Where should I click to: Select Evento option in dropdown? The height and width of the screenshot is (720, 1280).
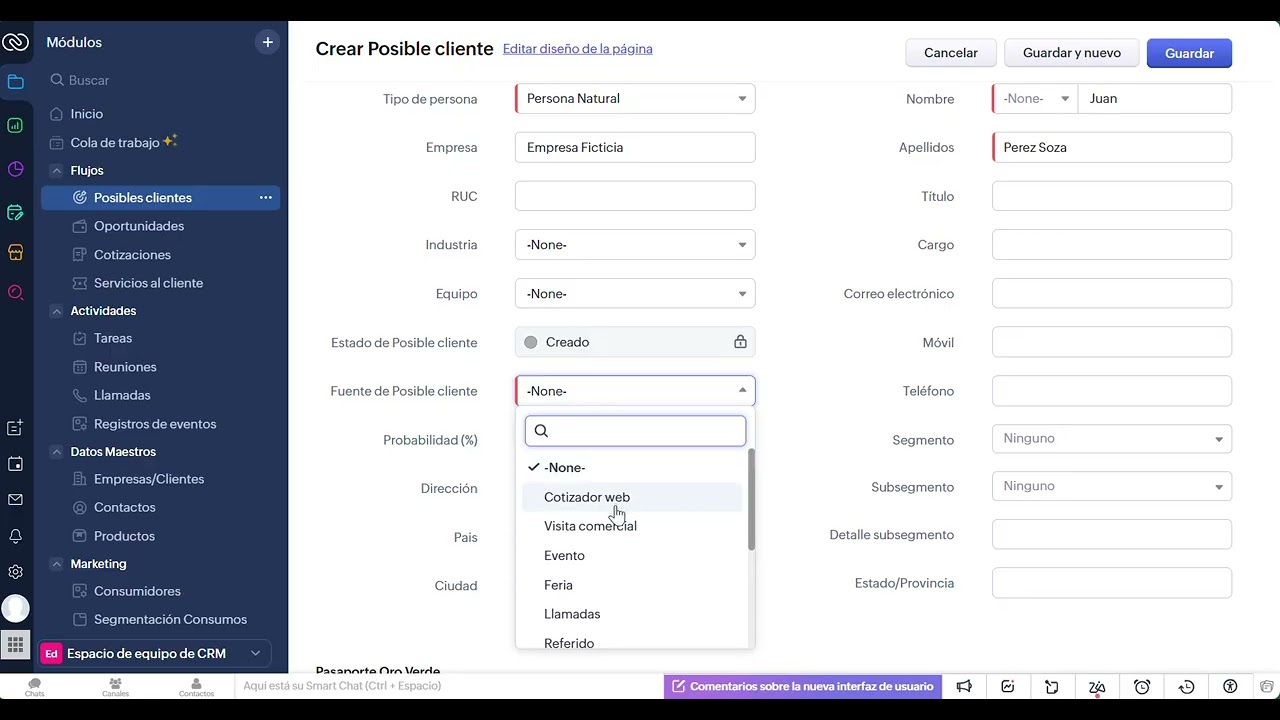tap(632, 555)
